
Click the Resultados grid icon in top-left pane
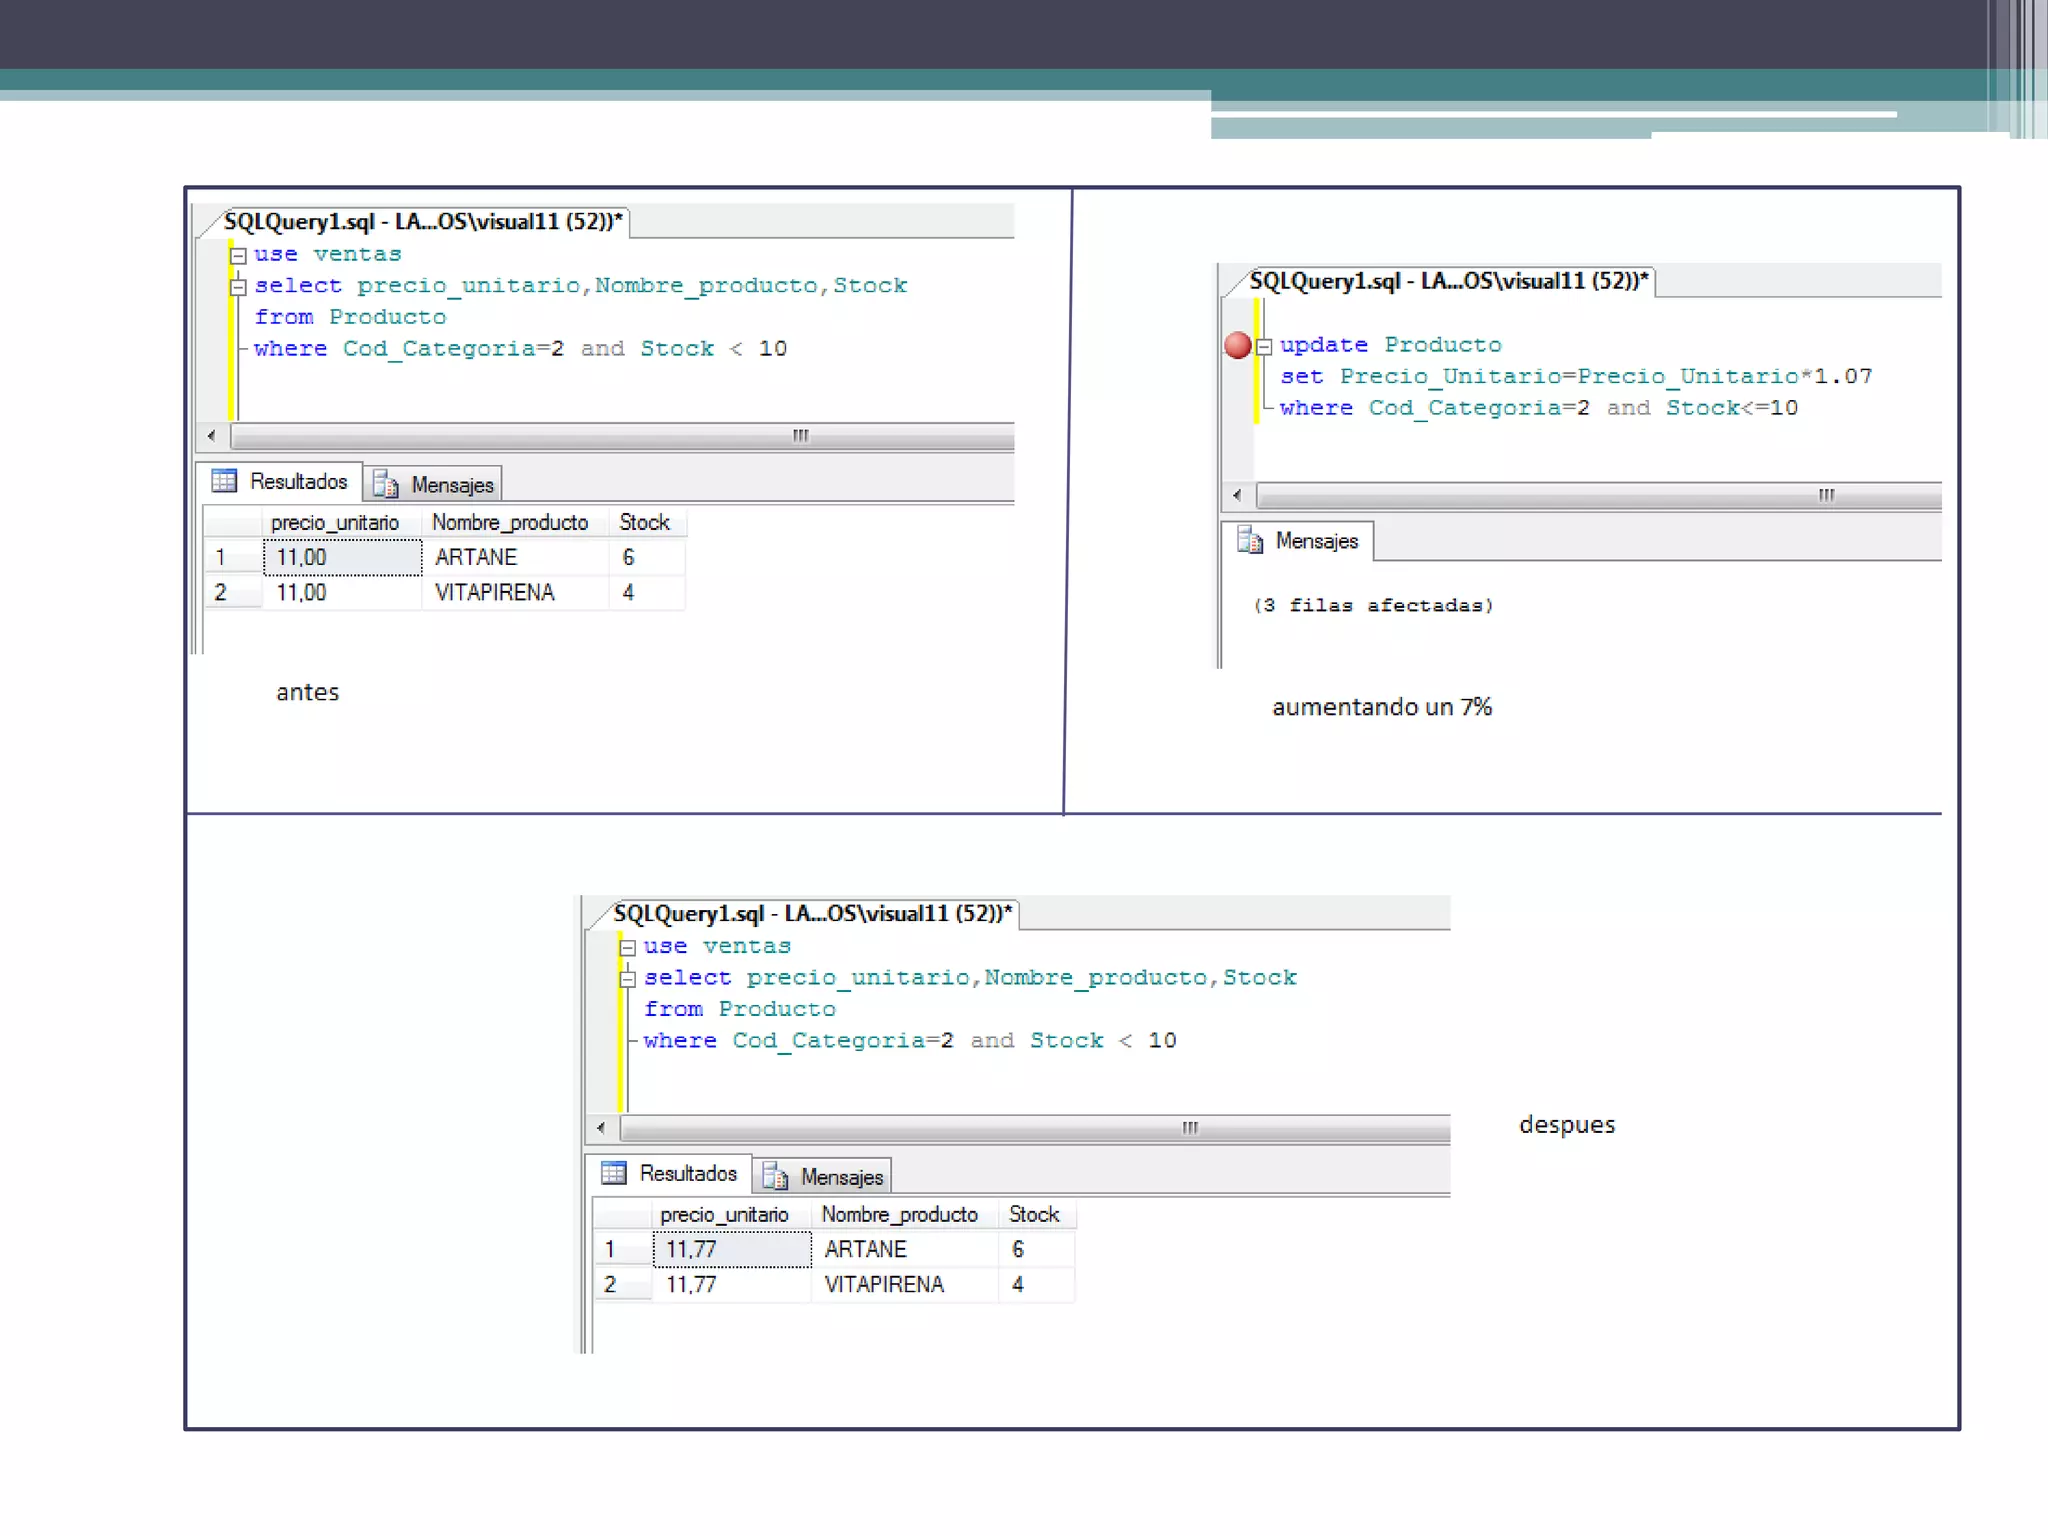point(224,481)
